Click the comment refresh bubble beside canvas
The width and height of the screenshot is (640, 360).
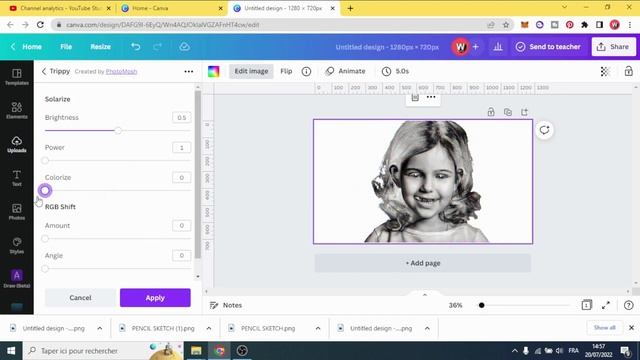[544, 130]
